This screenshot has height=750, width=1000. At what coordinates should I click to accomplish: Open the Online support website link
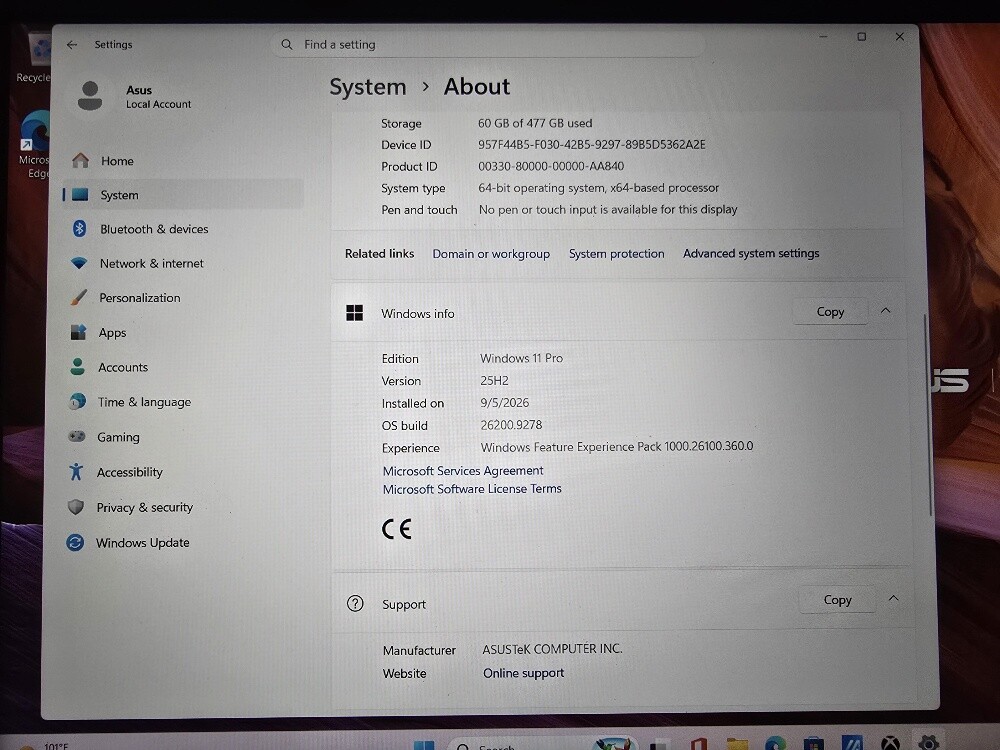(524, 673)
